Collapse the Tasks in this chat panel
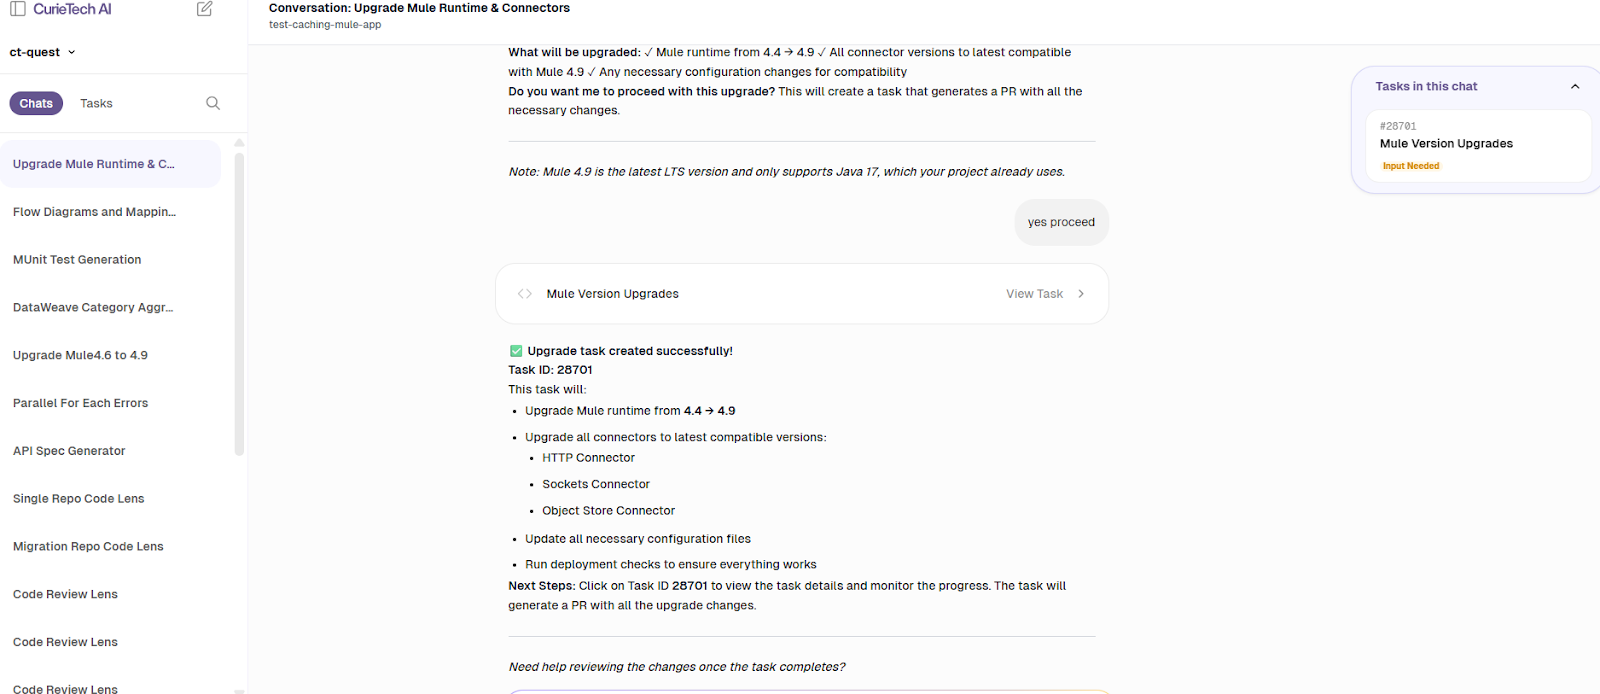1600x694 pixels. click(1575, 87)
